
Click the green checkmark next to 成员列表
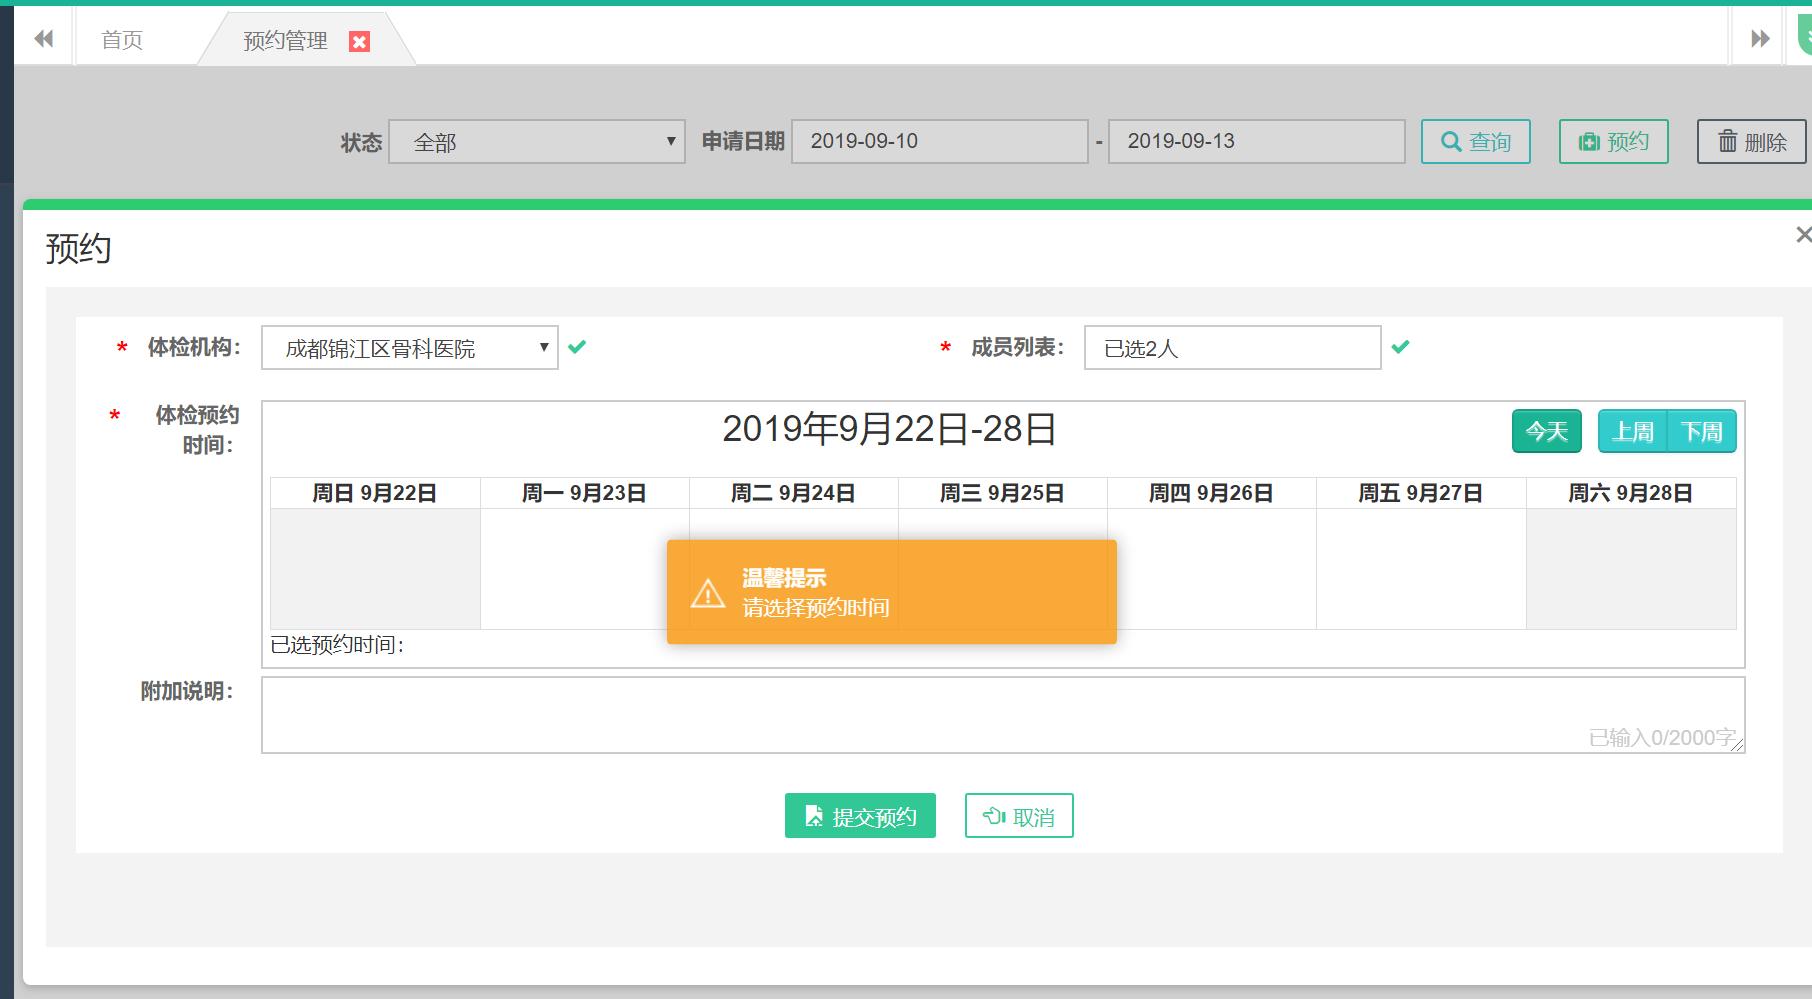(x=1401, y=347)
